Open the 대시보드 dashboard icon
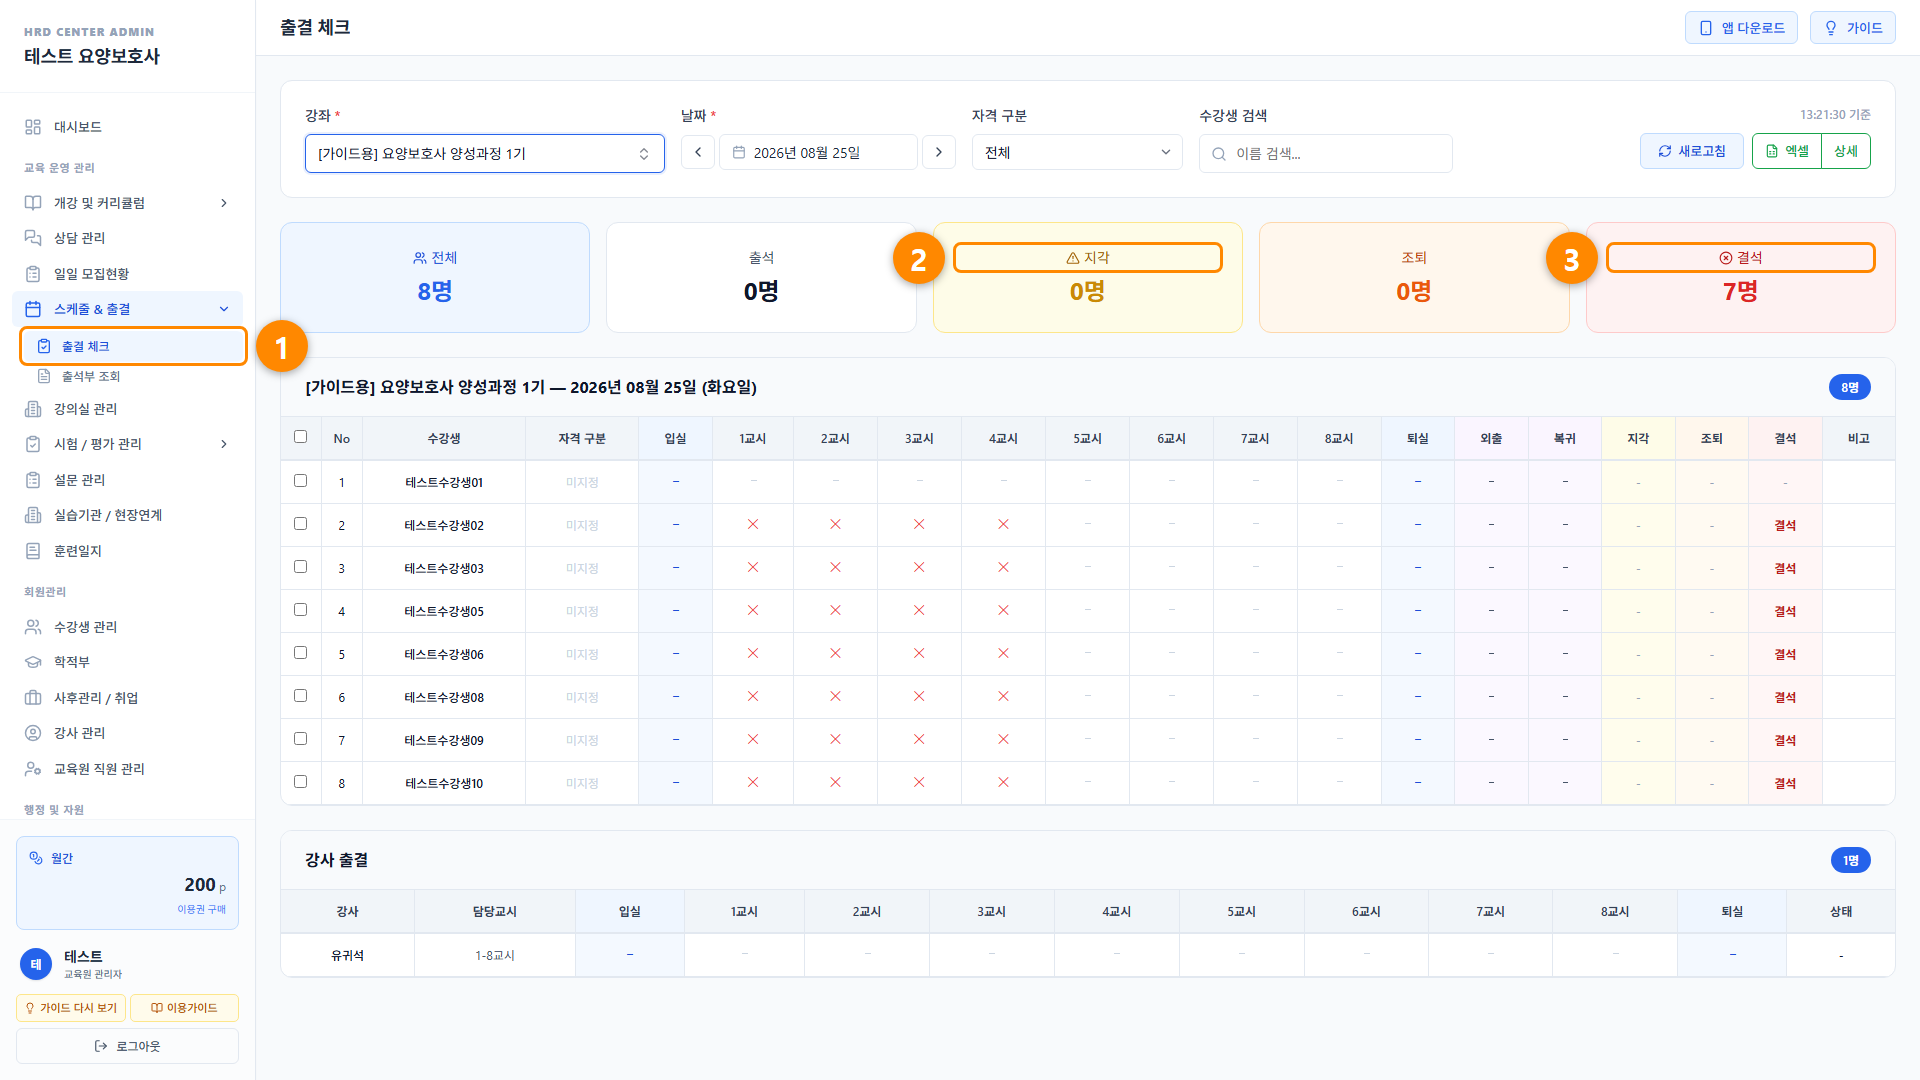This screenshot has height=1080, width=1920. coord(33,127)
